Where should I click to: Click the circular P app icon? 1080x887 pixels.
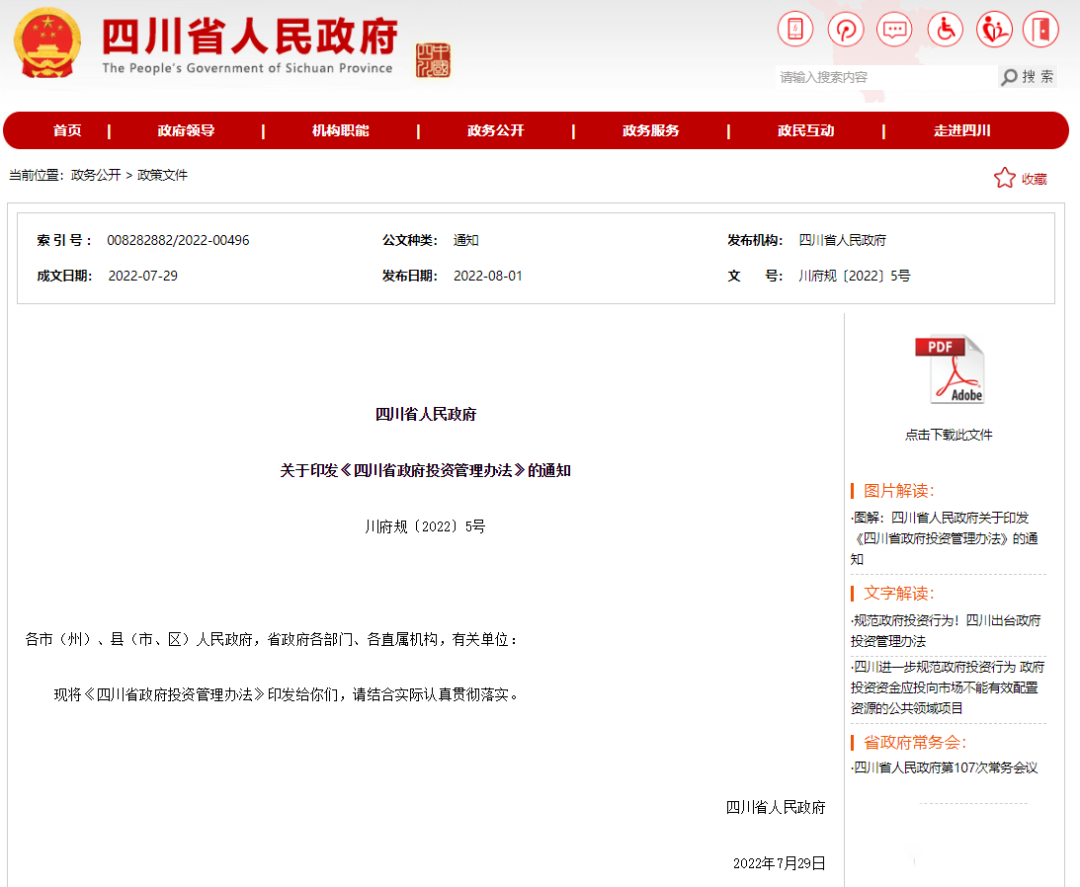[x=845, y=29]
